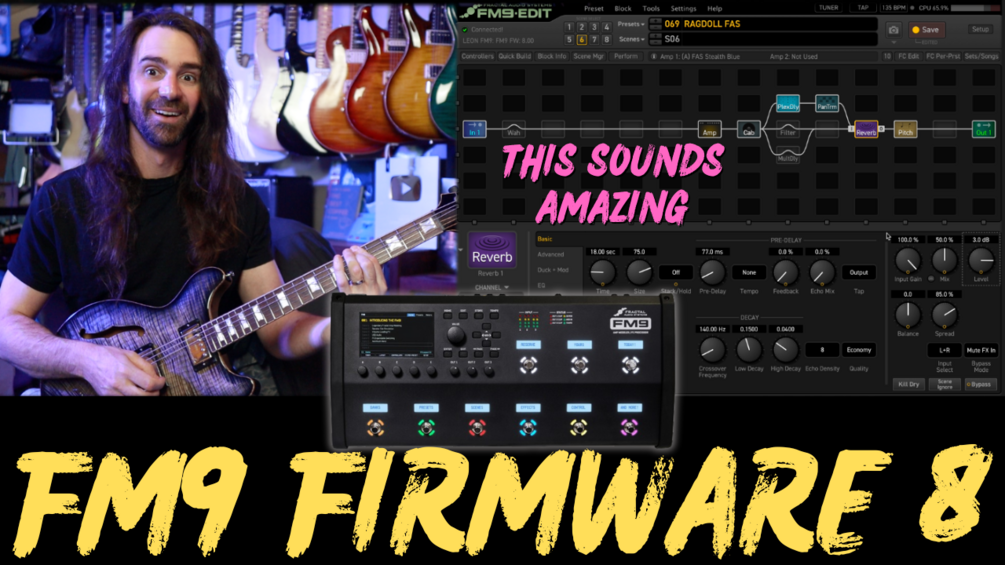Open Scene Mgr
1005x565 pixels.
[x=588, y=56]
